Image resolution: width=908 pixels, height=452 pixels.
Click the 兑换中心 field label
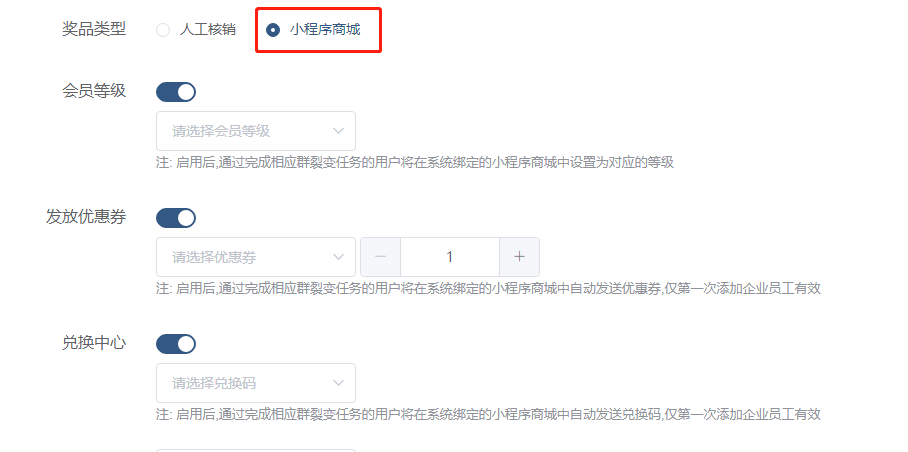pyautogui.click(x=94, y=343)
